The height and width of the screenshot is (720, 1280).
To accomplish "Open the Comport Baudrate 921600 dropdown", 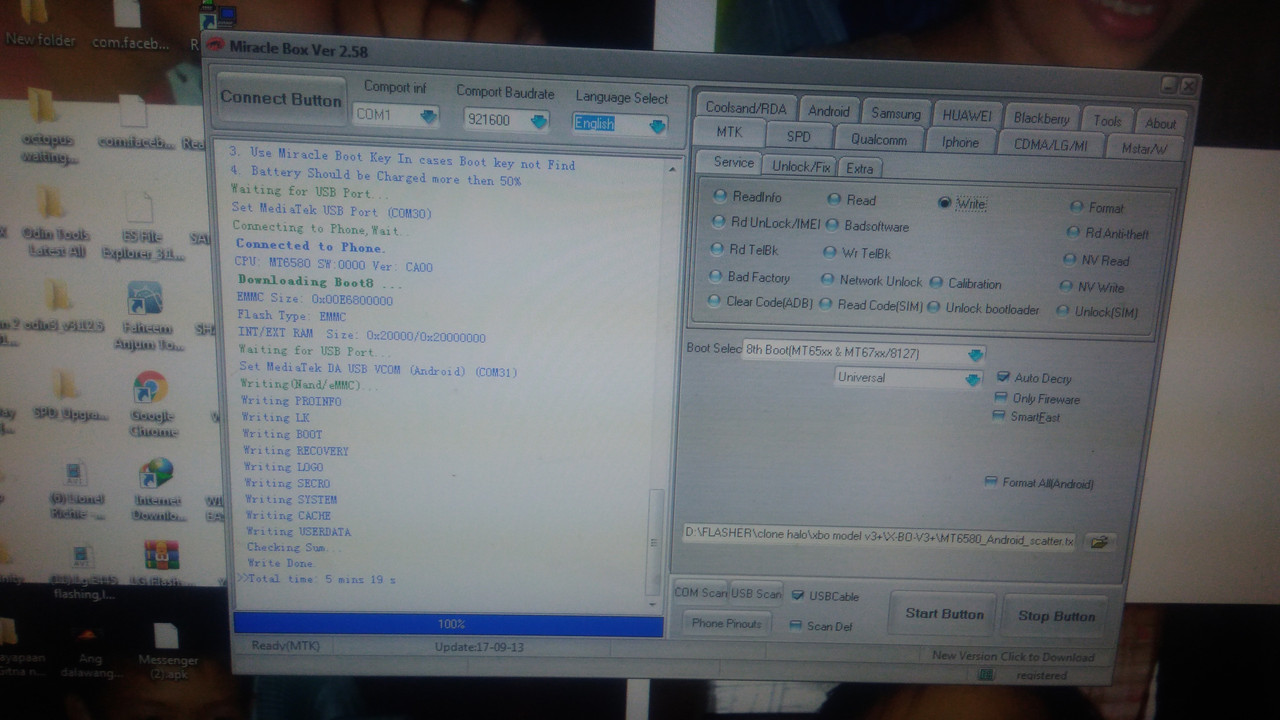I will [x=507, y=120].
